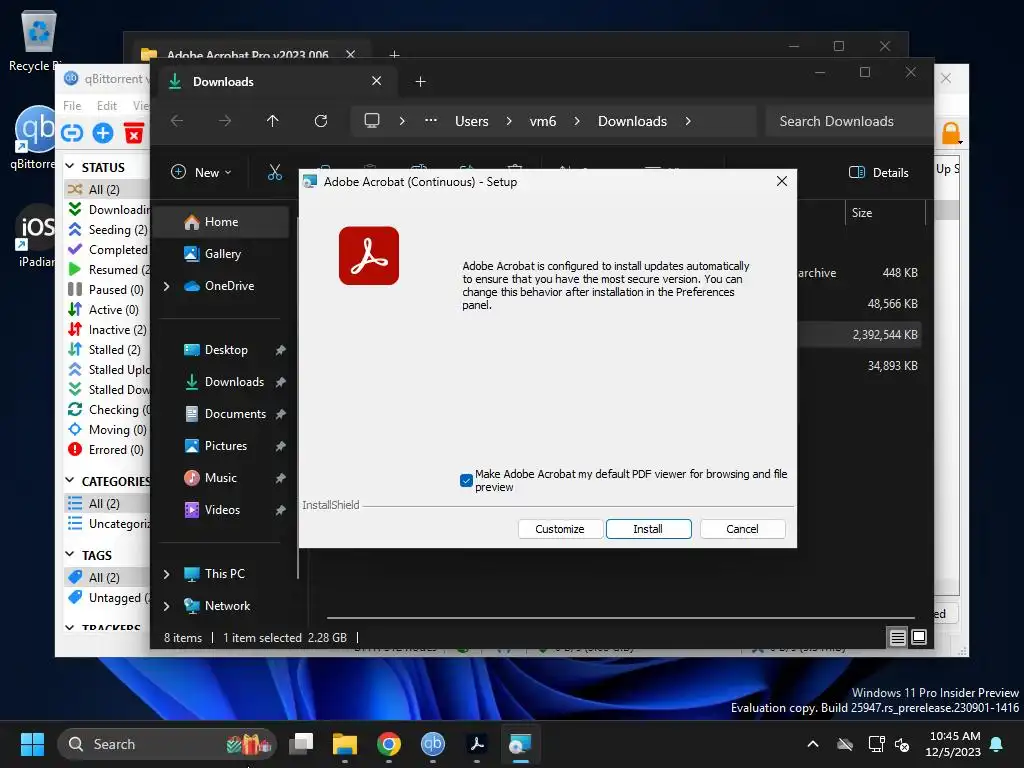Image resolution: width=1024 pixels, height=768 pixels.
Task: Unpin Desktop via its pin icon
Action: point(281,350)
